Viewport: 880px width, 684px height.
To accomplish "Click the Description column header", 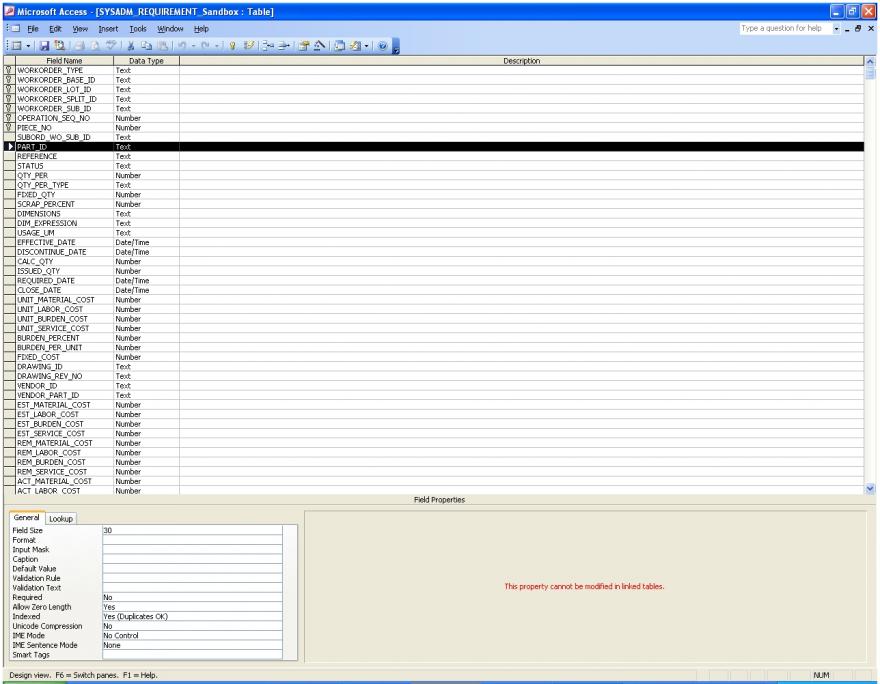I will (521, 61).
